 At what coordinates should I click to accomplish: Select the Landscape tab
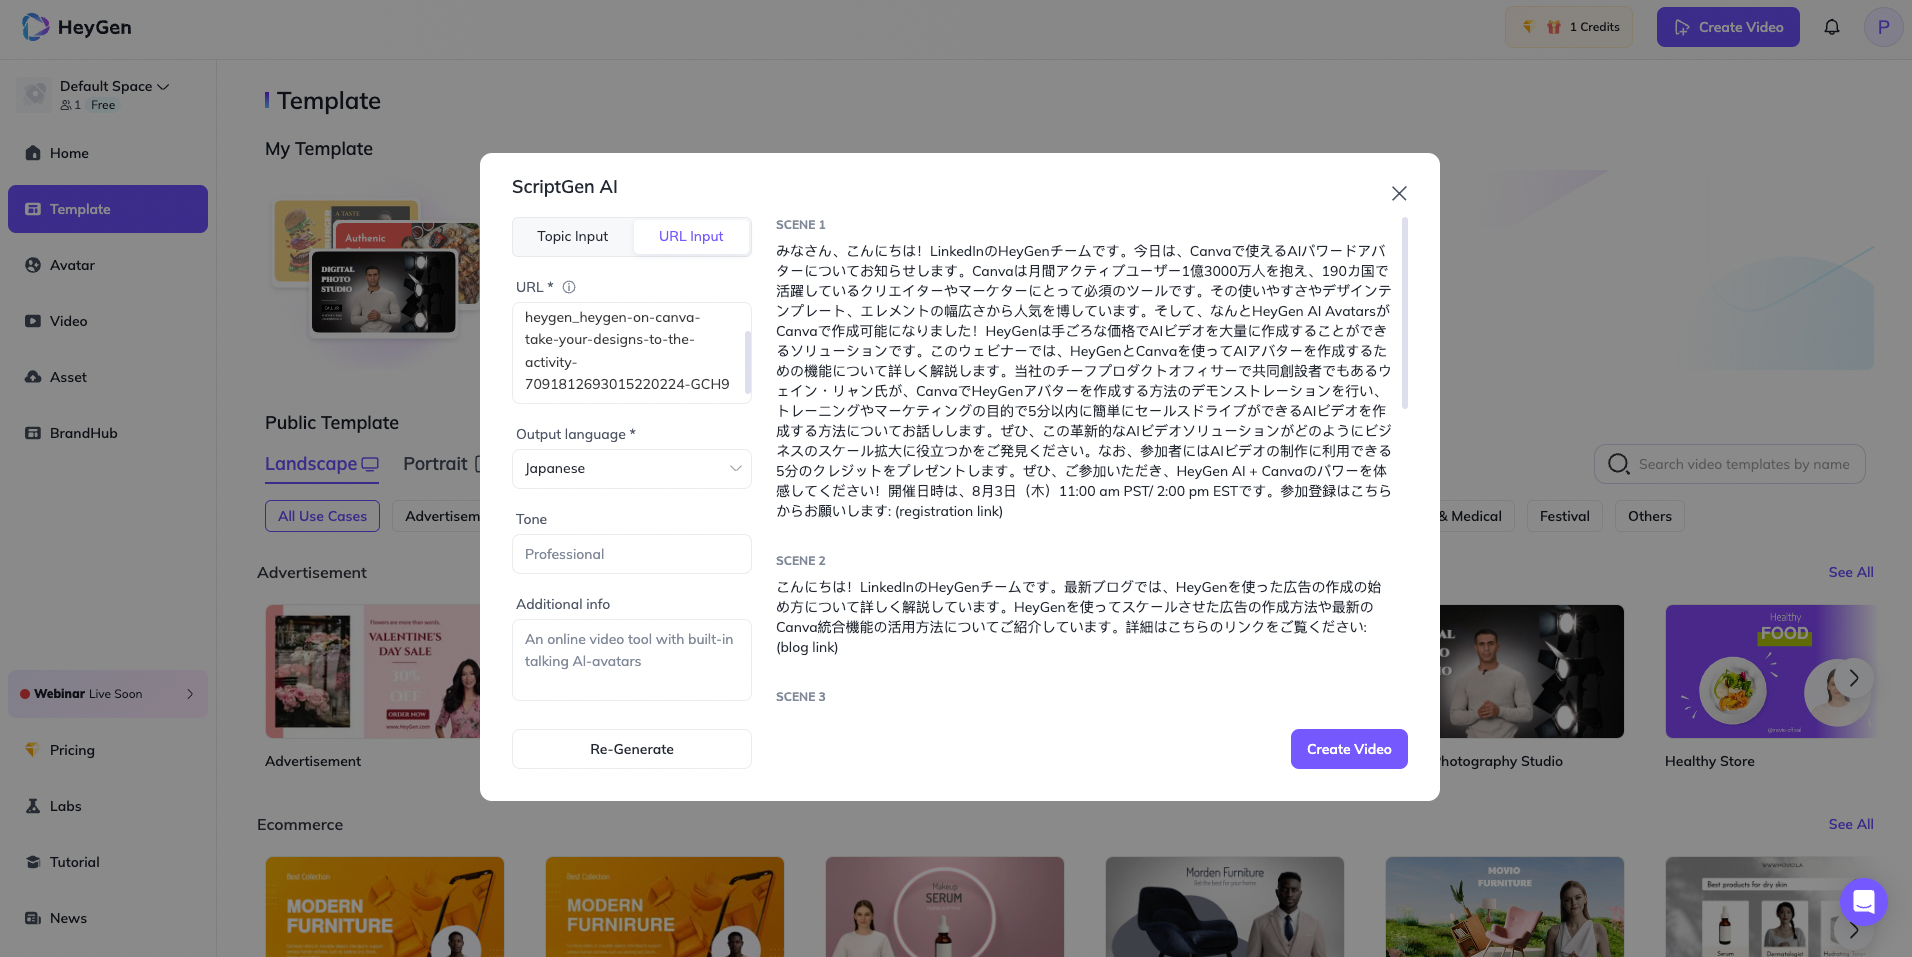(x=322, y=465)
